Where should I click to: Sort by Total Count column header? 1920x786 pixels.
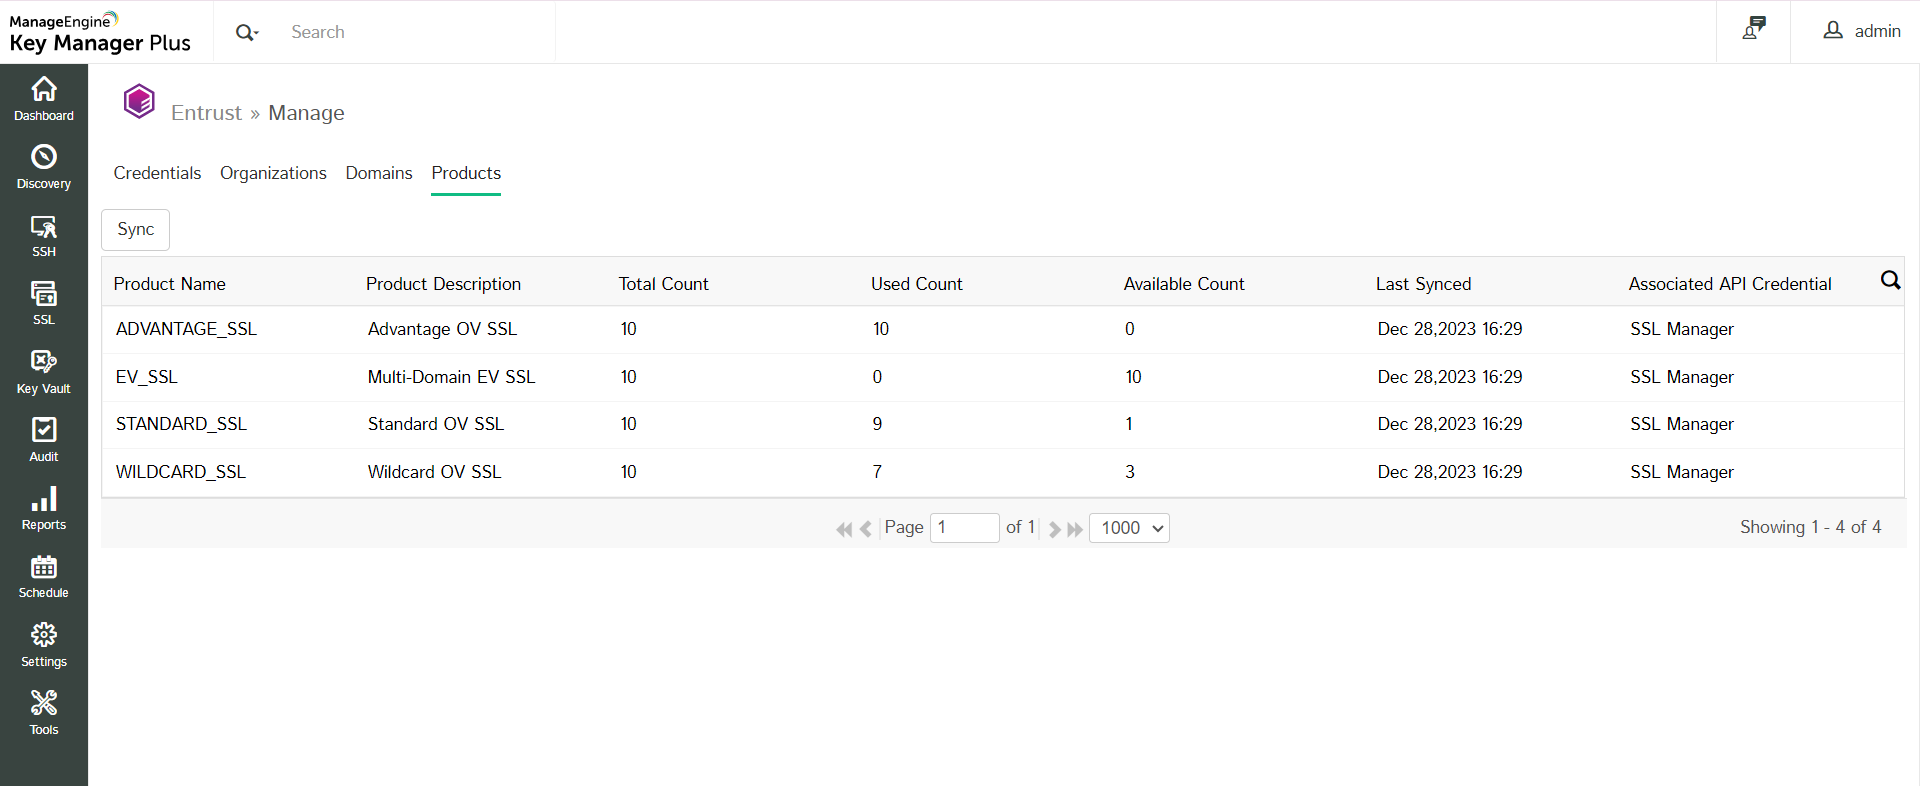pyautogui.click(x=663, y=284)
